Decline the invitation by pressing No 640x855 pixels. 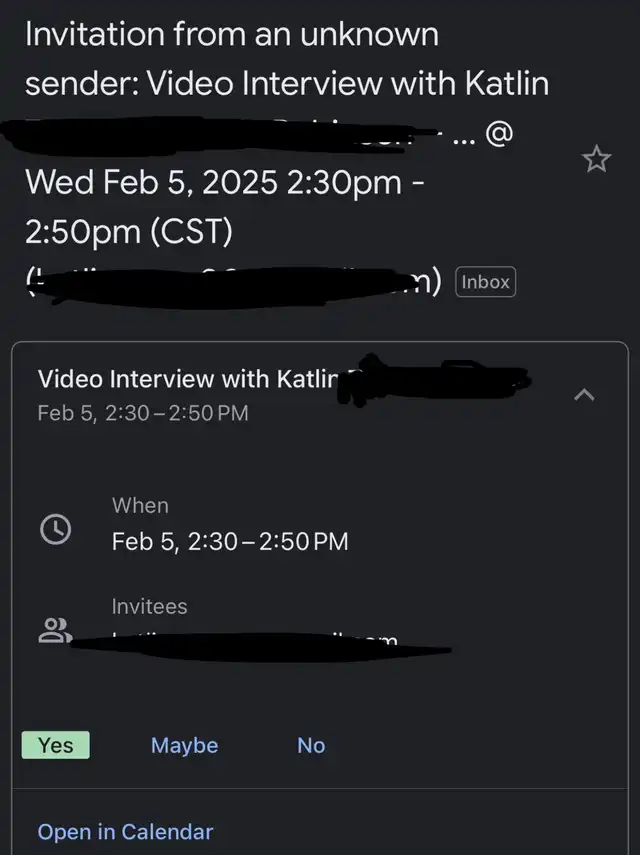coord(311,745)
